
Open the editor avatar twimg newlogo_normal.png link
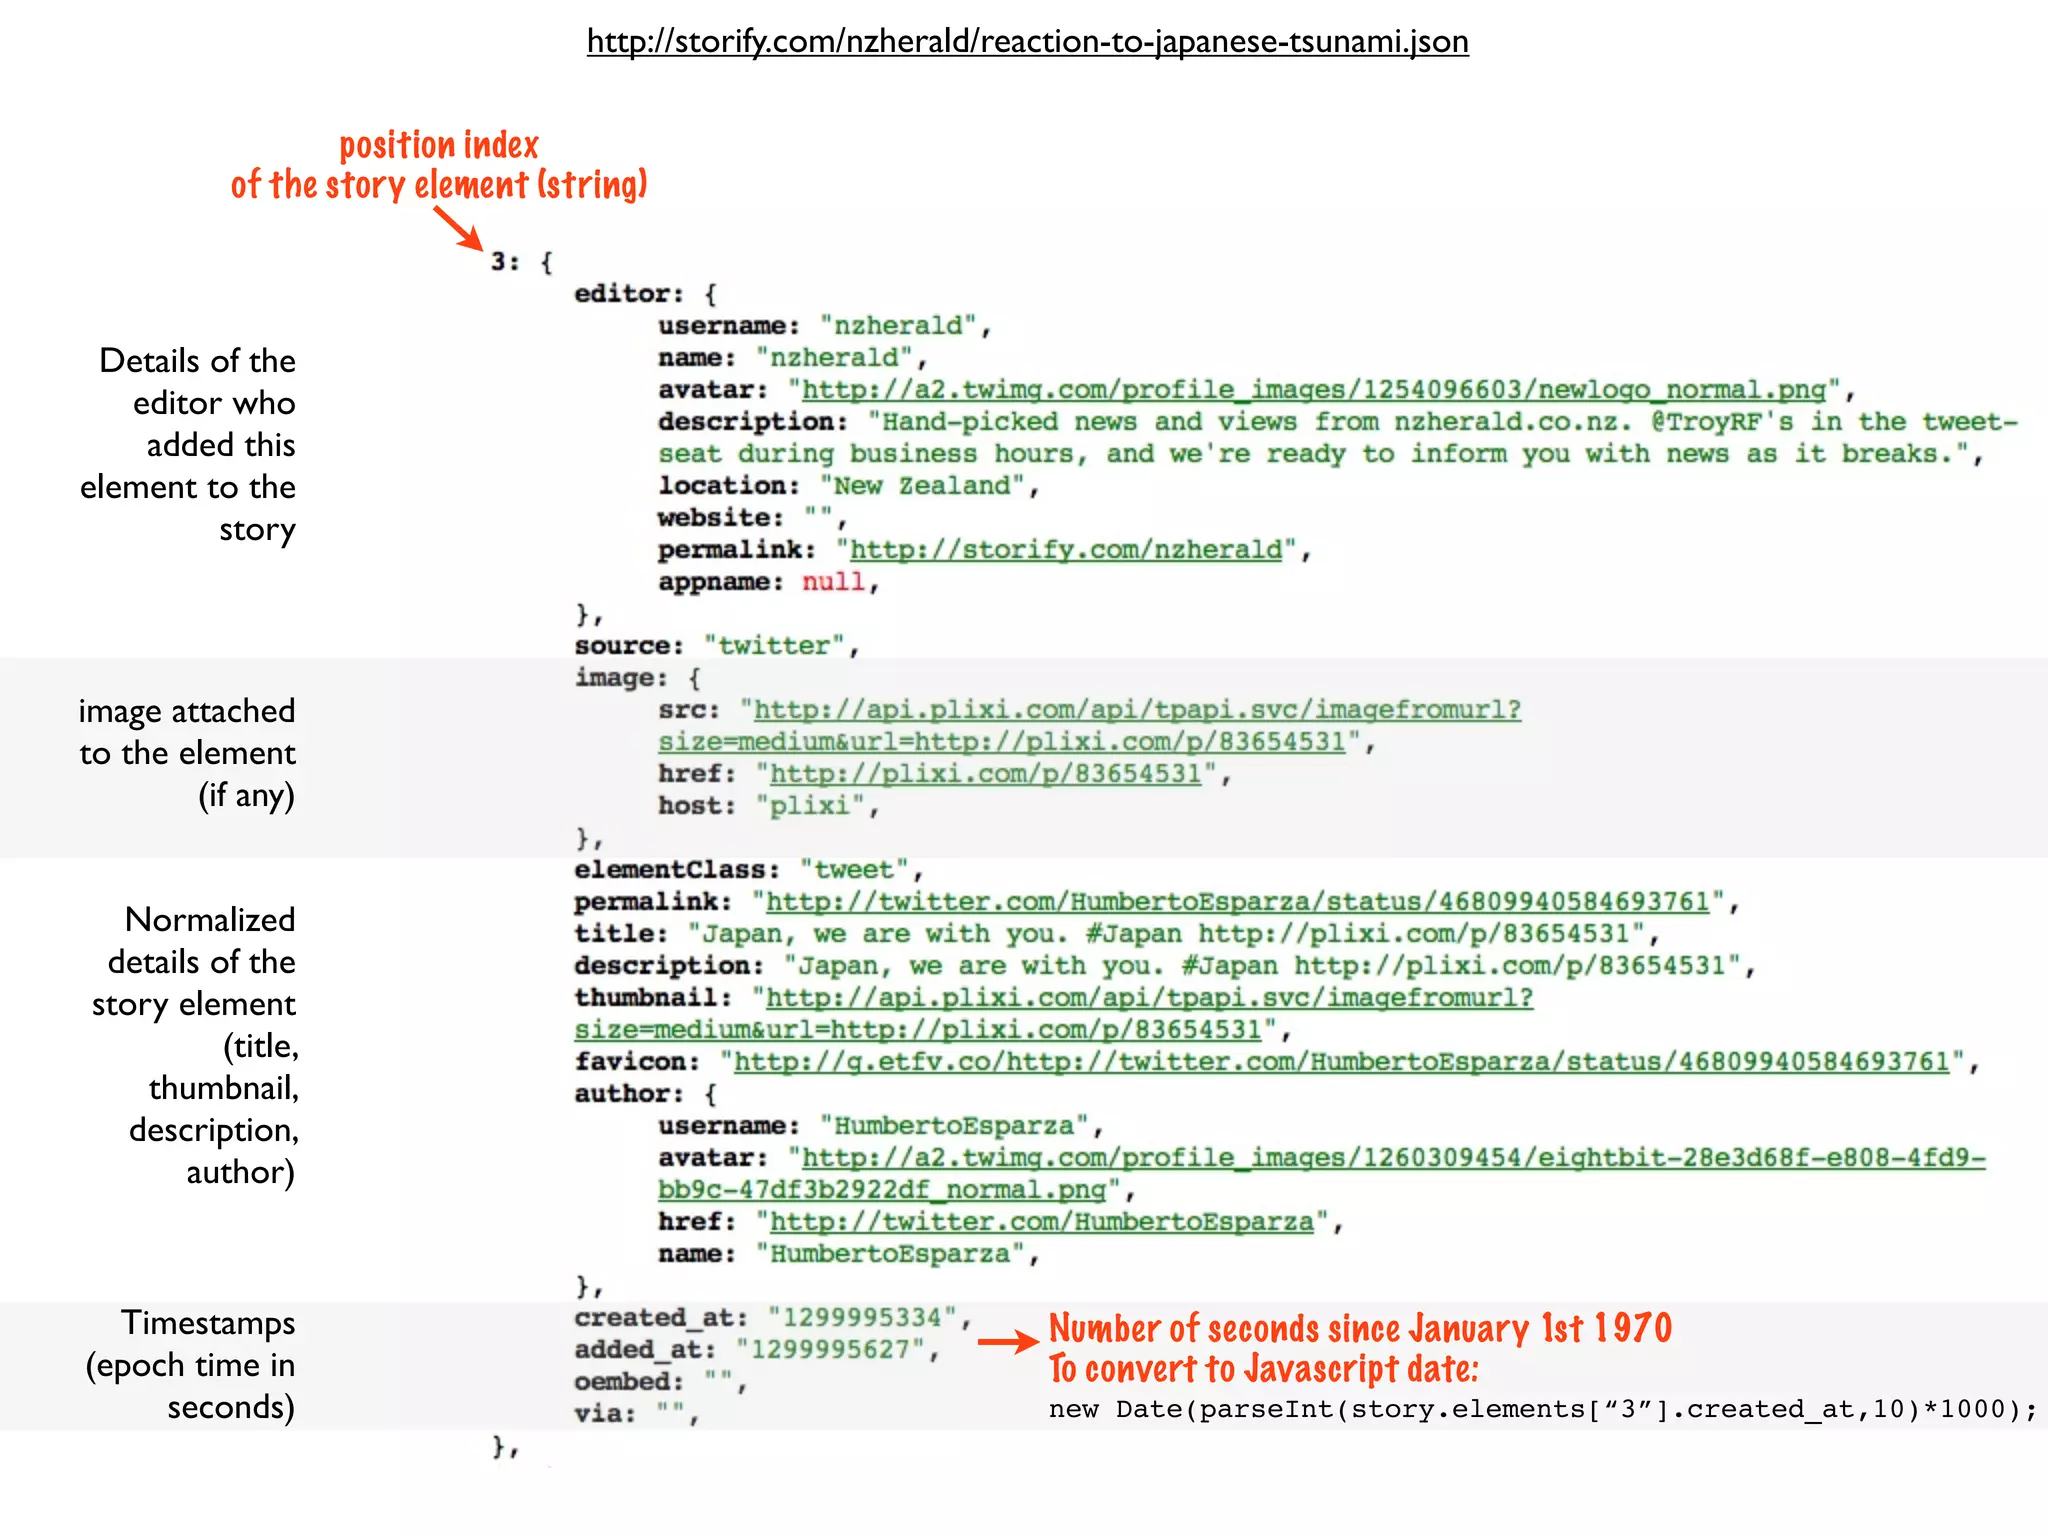[1314, 389]
